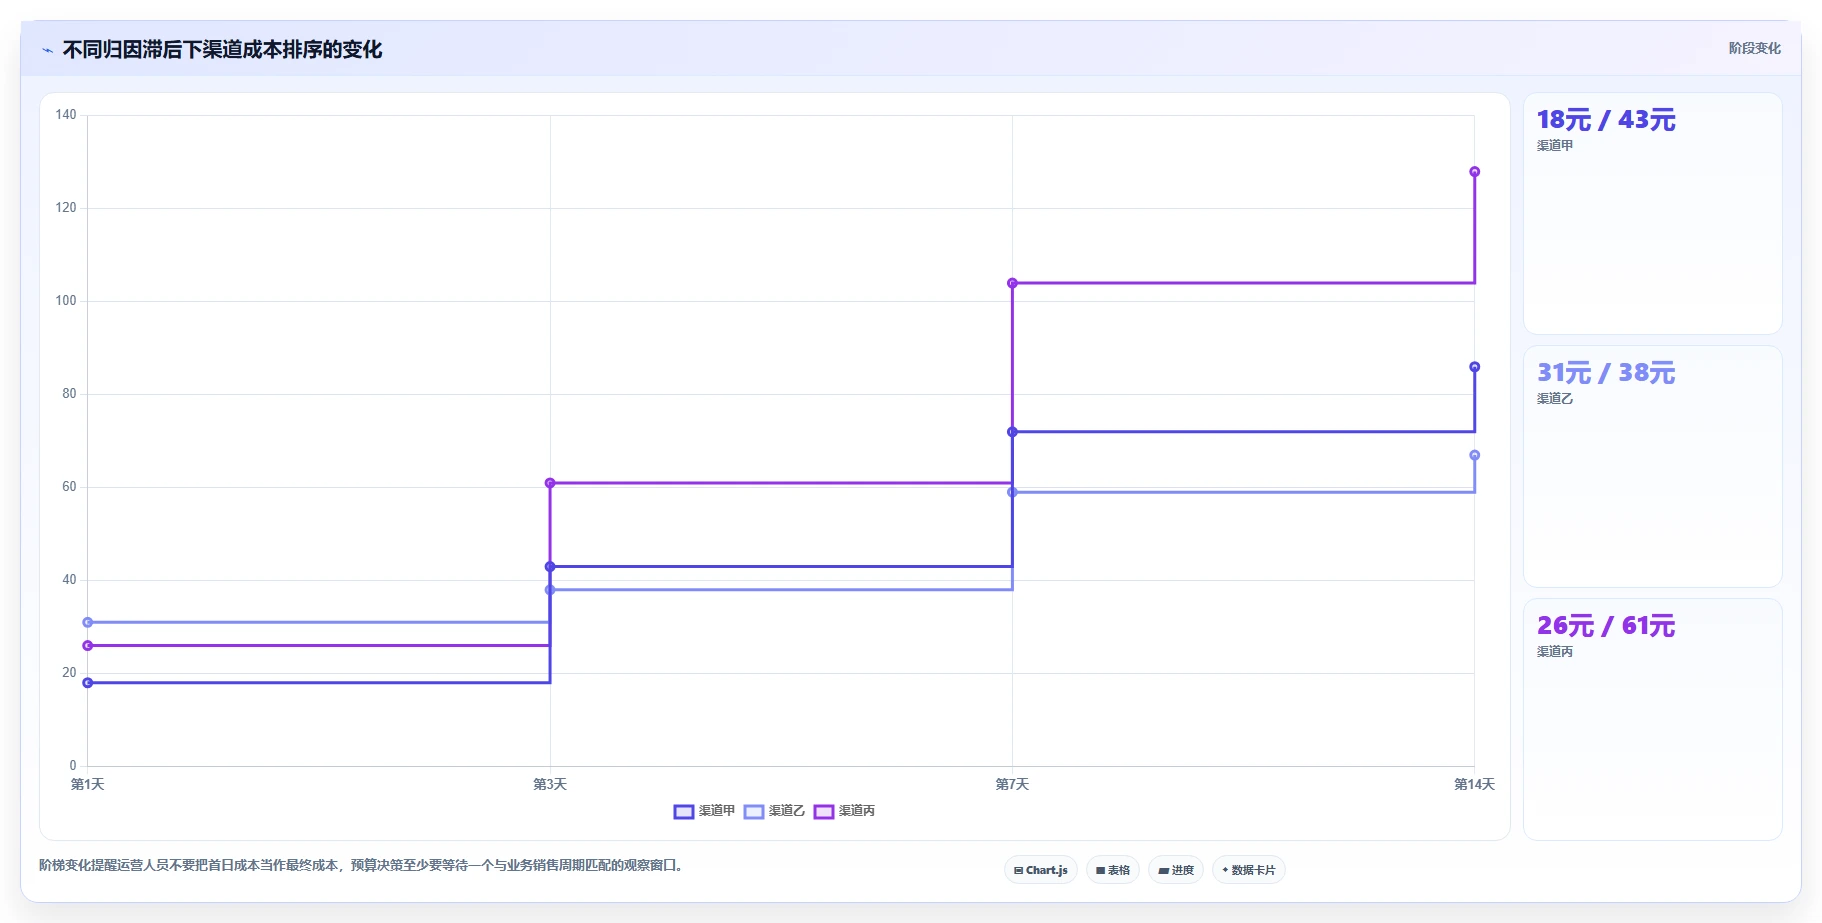Click the 第14天 x-axis label
Image resolution: width=1822 pixels, height=923 pixels.
(x=1474, y=784)
